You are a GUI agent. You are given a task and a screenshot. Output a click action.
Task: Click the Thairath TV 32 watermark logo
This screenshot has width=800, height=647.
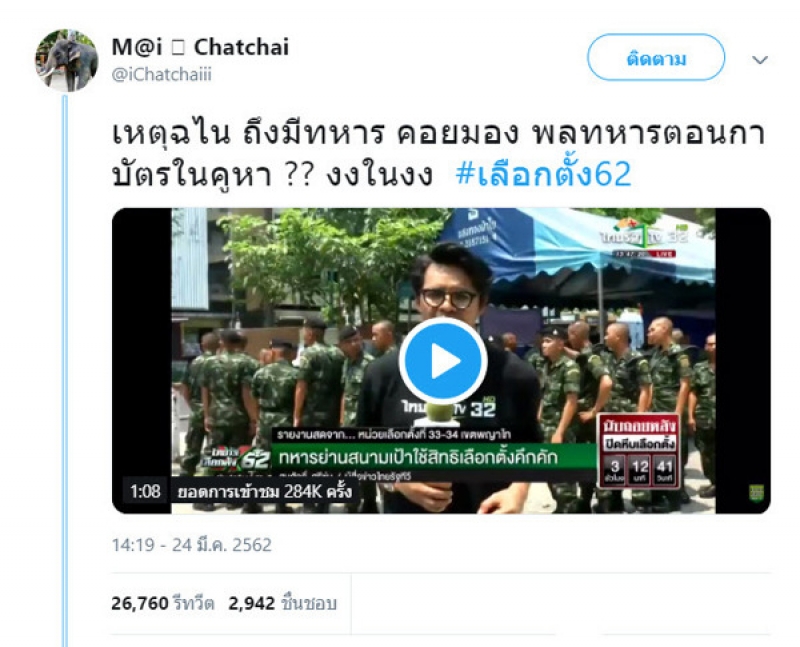coord(643,235)
